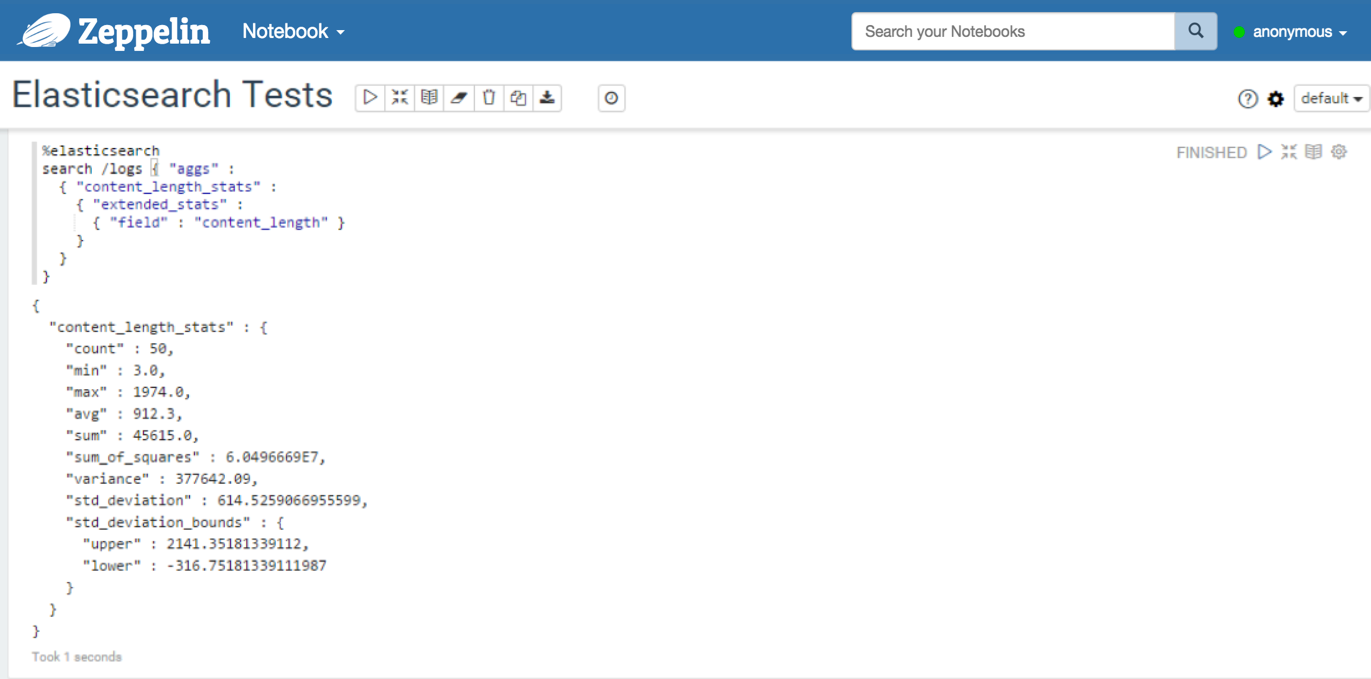The width and height of the screenshot is (1371, 679).
Task: Open keyboard shortcuts help icon
Action: click(x=1247, y=99)
